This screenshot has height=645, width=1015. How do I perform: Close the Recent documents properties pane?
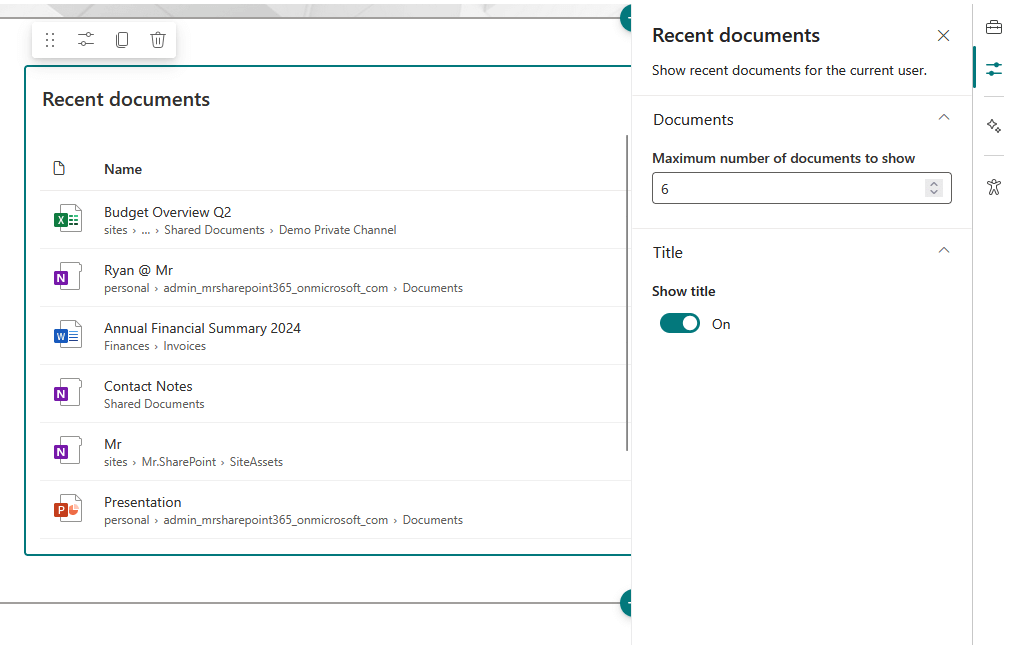(x=943, y=36)
